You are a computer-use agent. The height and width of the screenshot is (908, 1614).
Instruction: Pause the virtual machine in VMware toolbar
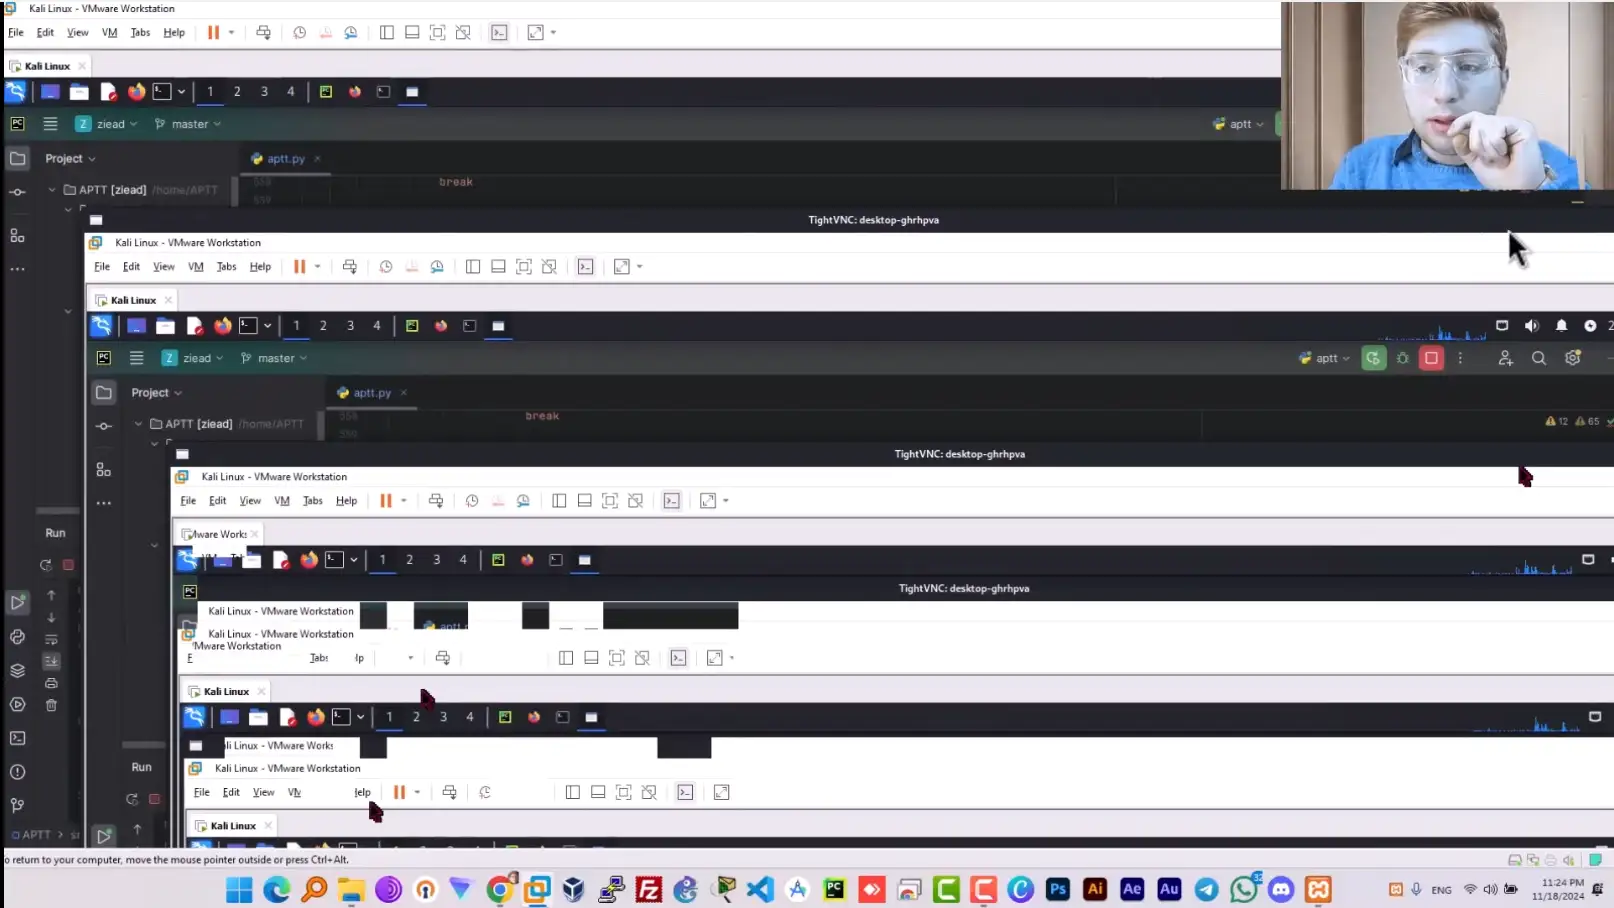(214, 32)
